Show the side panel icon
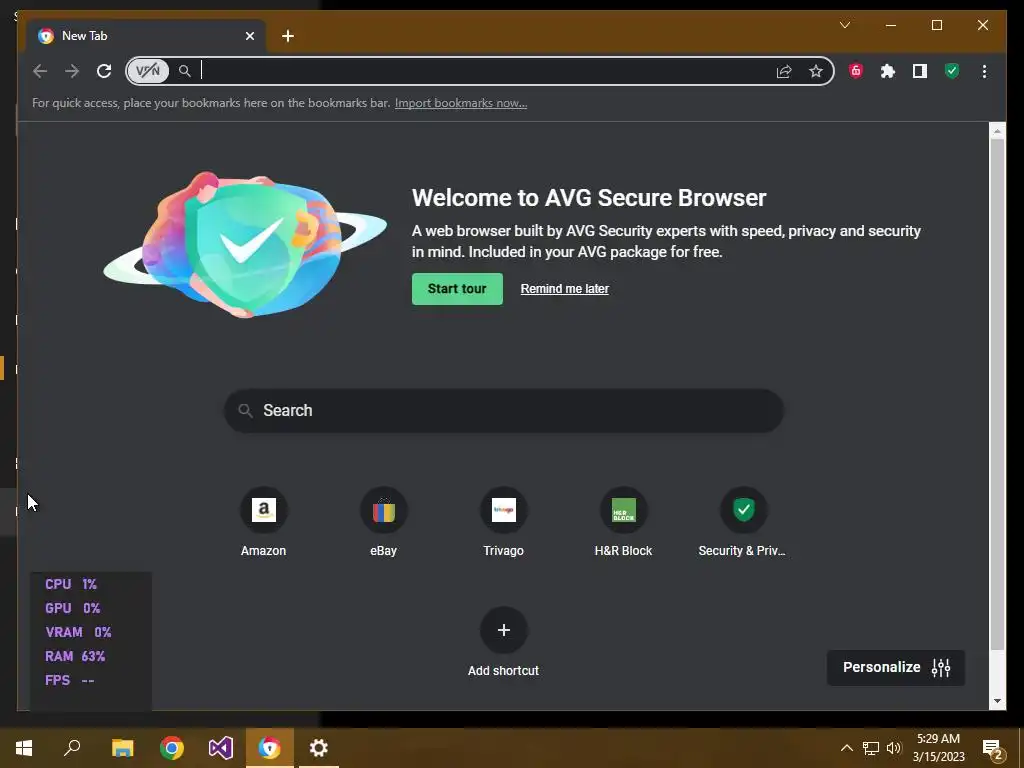1024x768 pixels. tap(920, 71)
